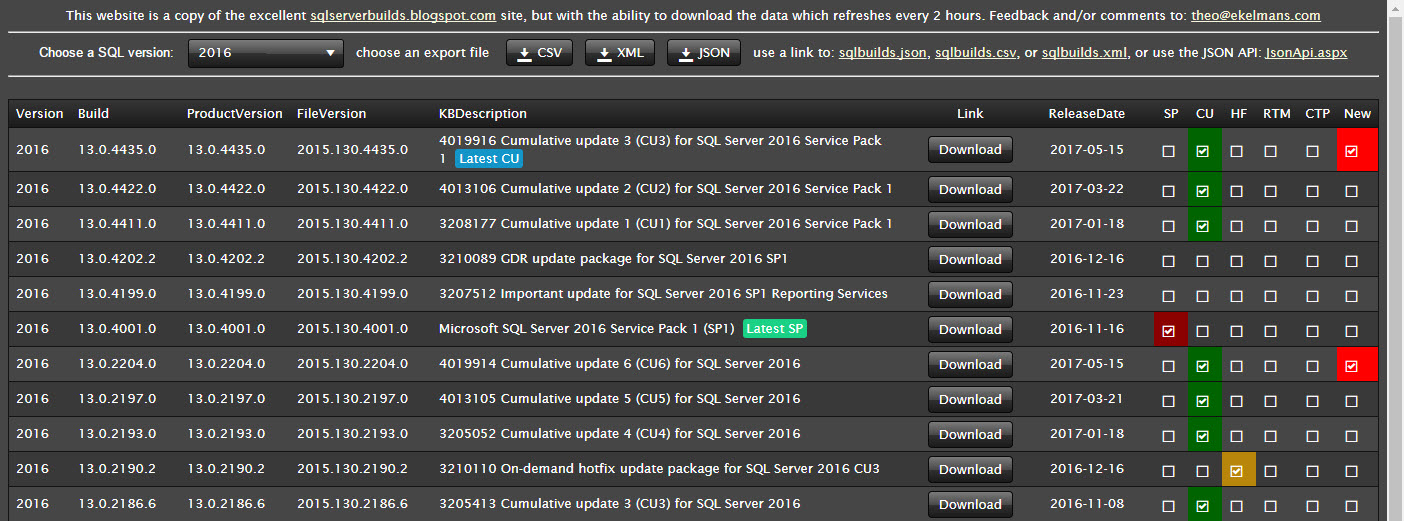Download CU5 build 13.0.2197.0
The height and width of the screenshot is (521, 1404).
pyautogui.click(x=970, y=399)
